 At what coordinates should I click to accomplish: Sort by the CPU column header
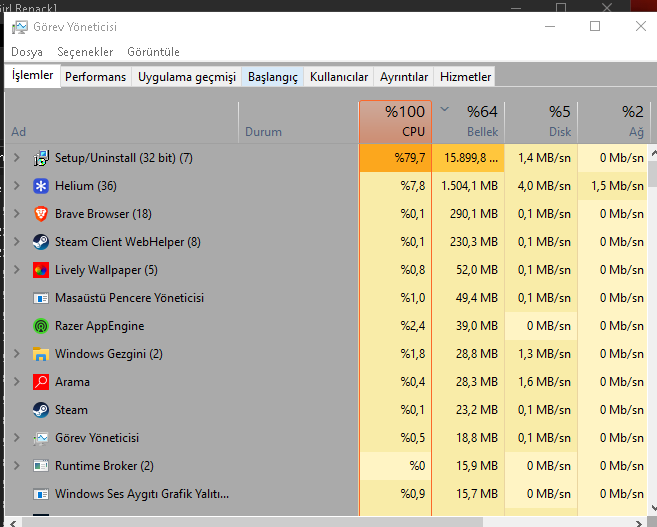(396, 122)
